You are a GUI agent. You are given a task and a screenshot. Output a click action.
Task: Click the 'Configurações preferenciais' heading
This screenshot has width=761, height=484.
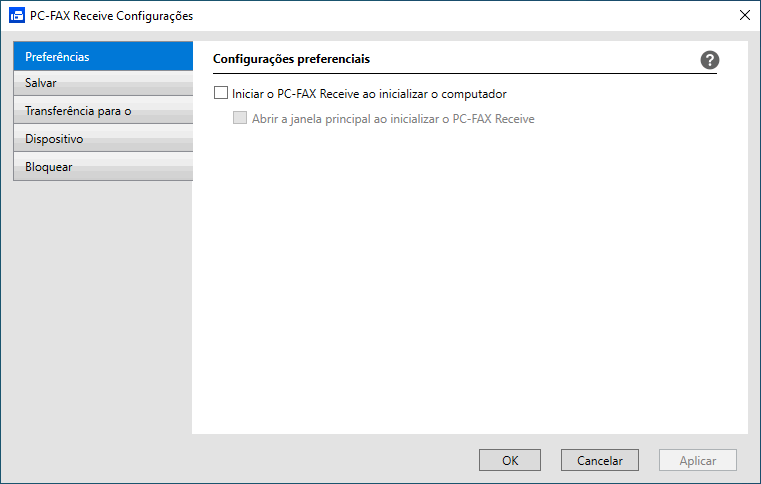click(x=292, y=60)
